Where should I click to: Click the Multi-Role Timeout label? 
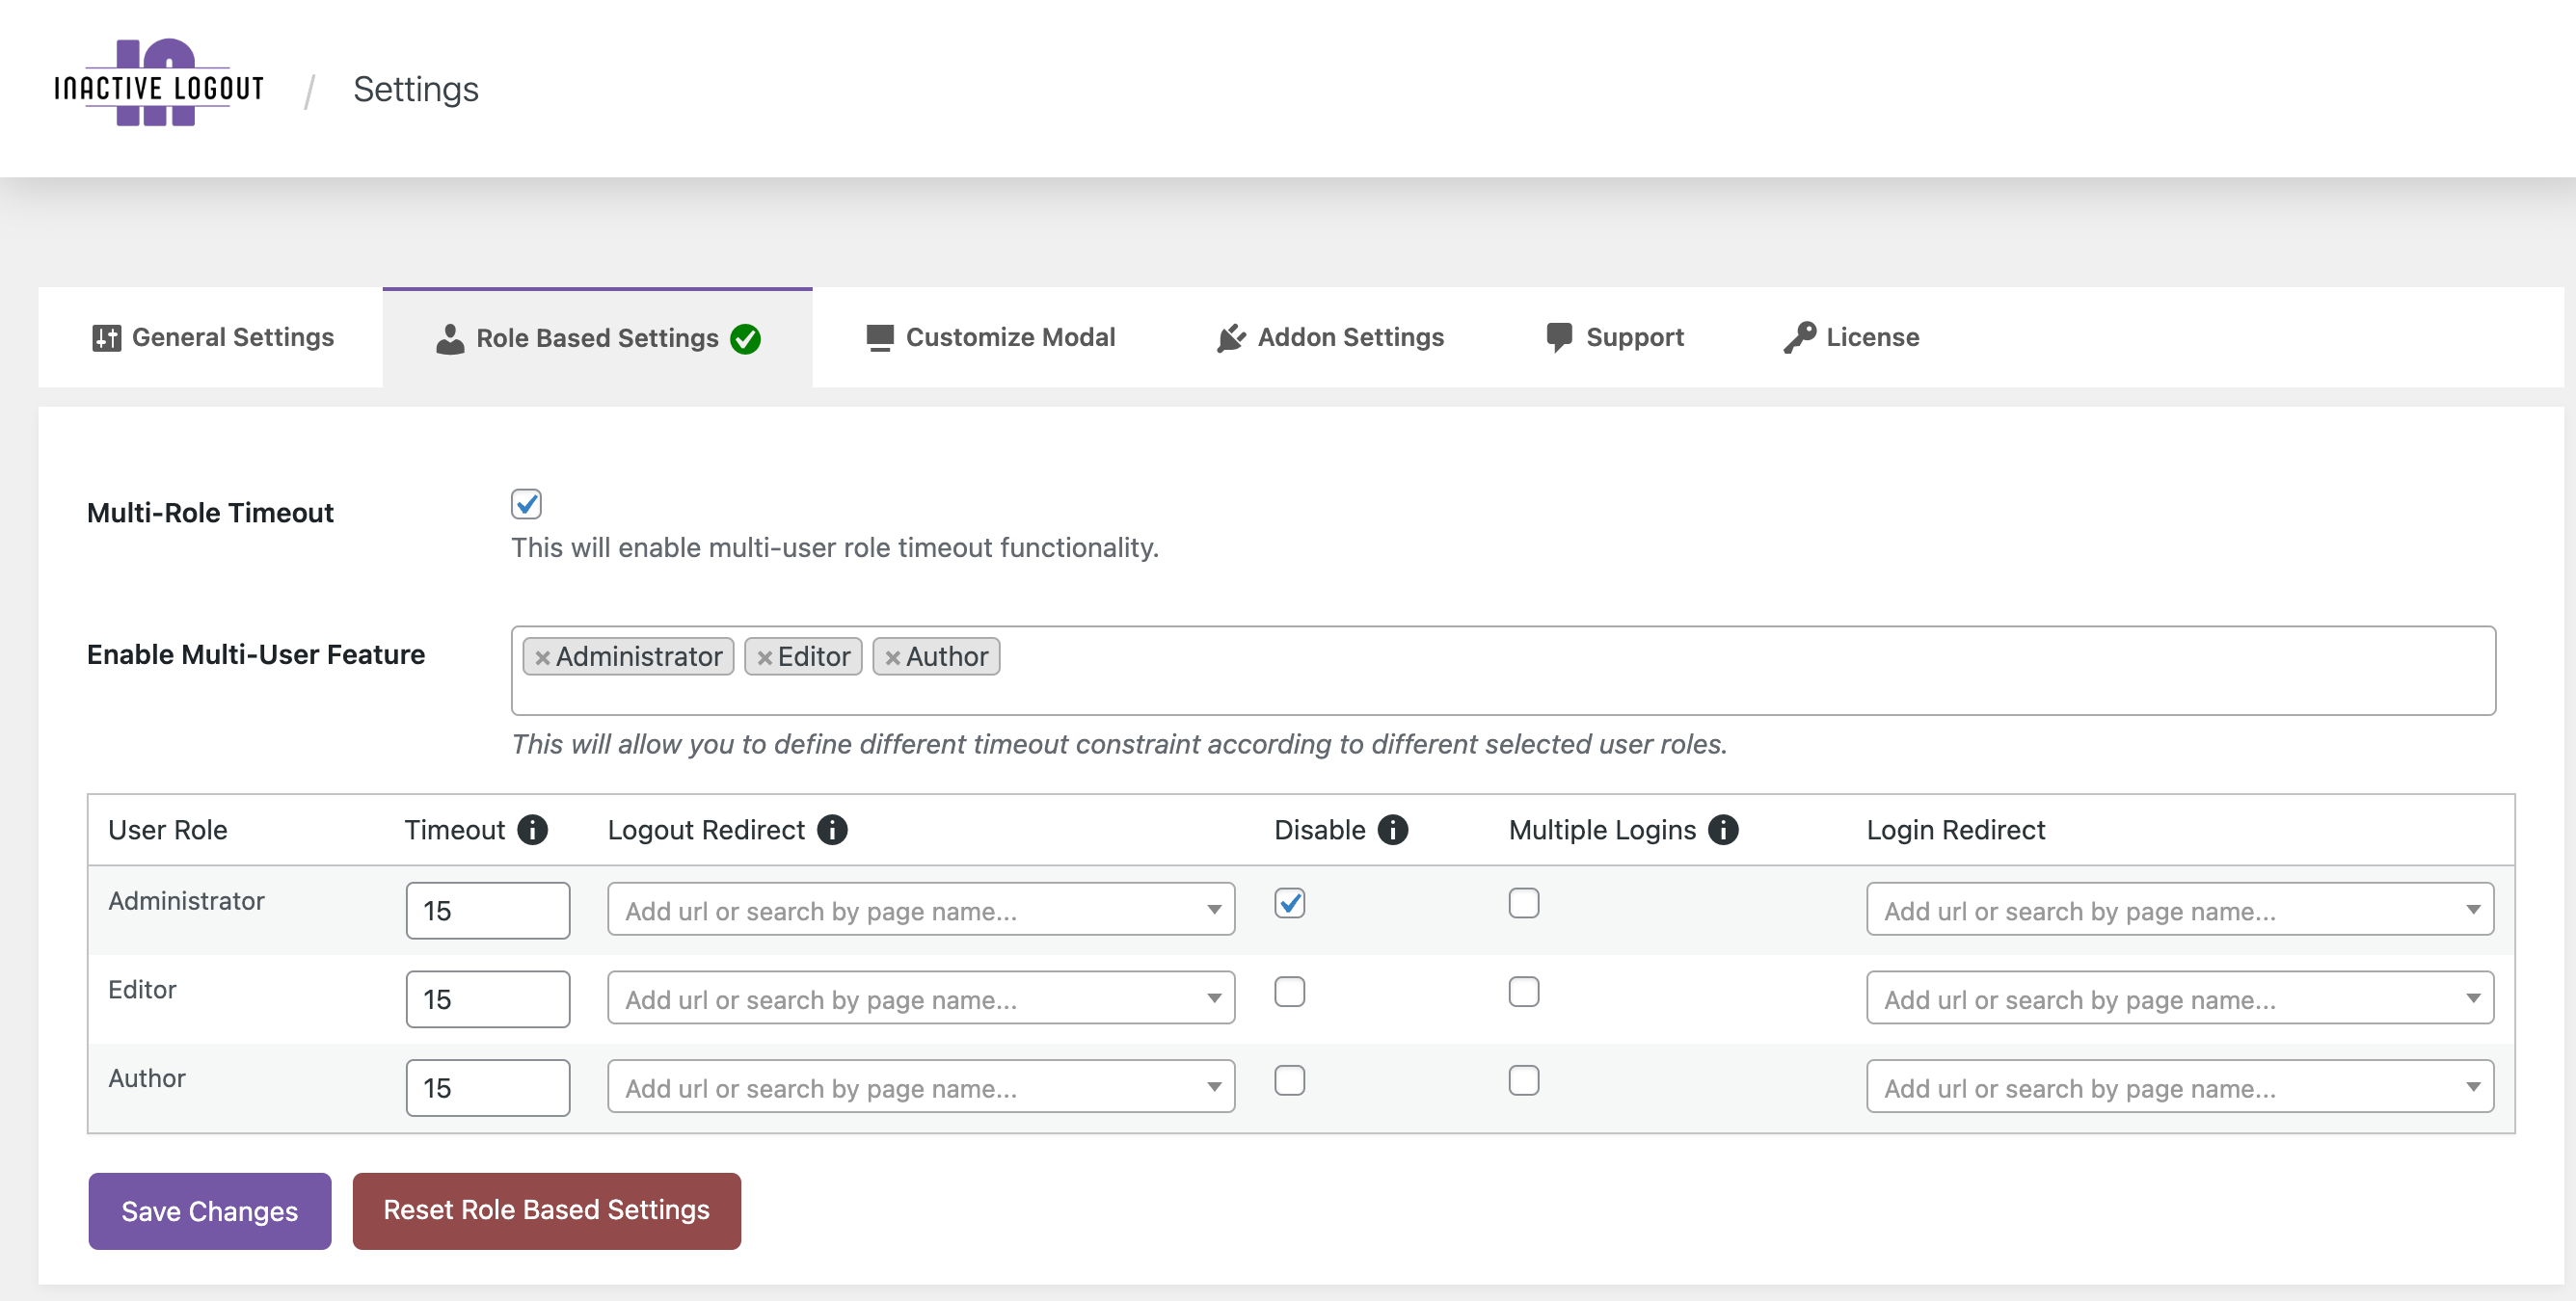pyautogui.click(x=210, y=513)
